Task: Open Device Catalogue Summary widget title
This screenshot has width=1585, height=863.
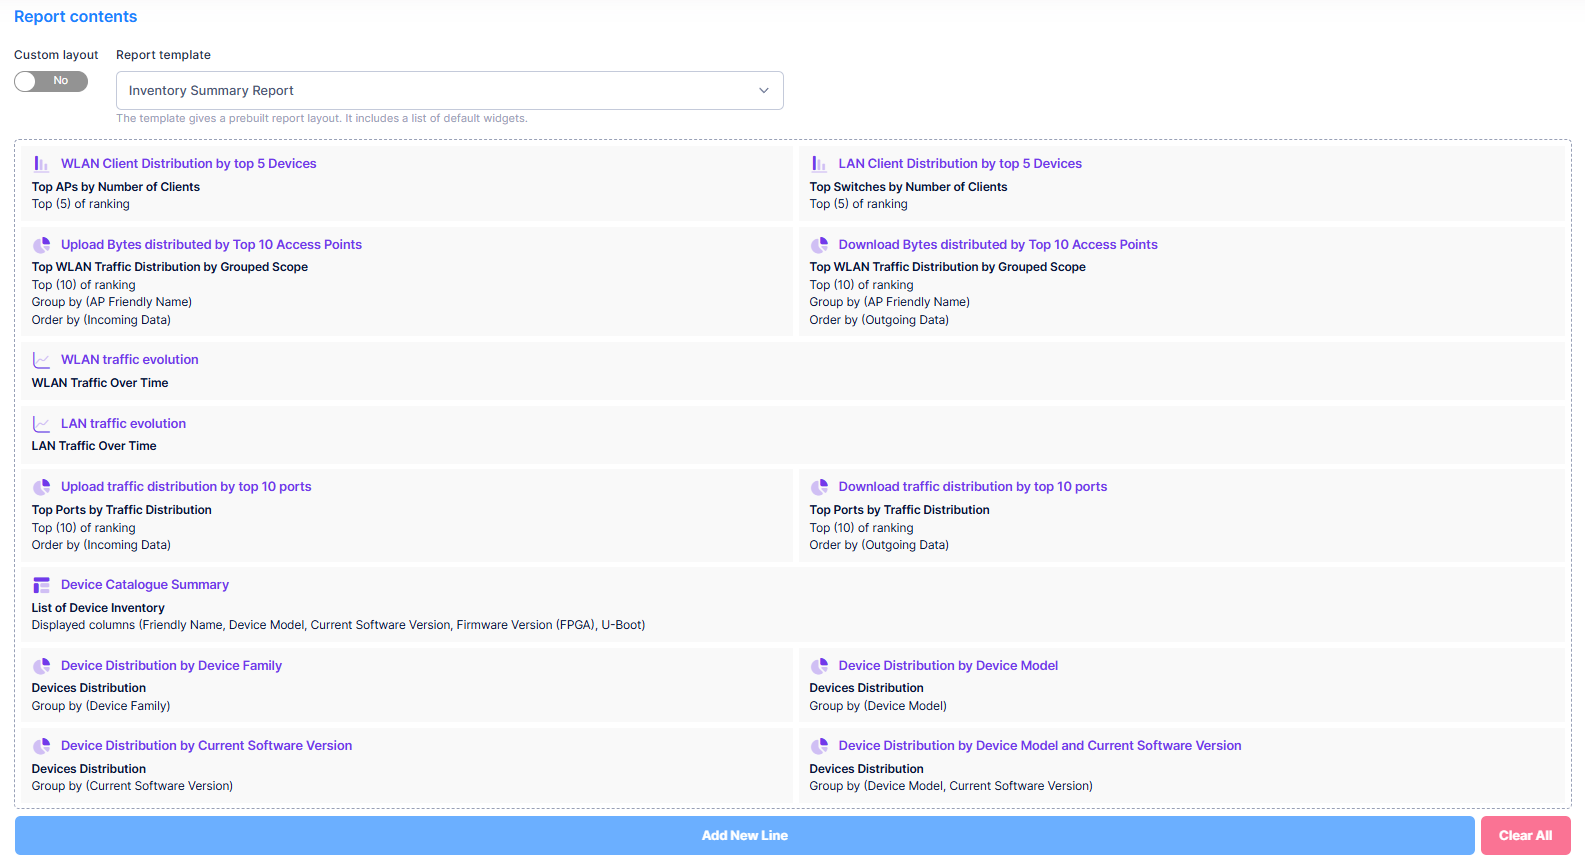Action: pyautogui.click(x=144, y=585)
